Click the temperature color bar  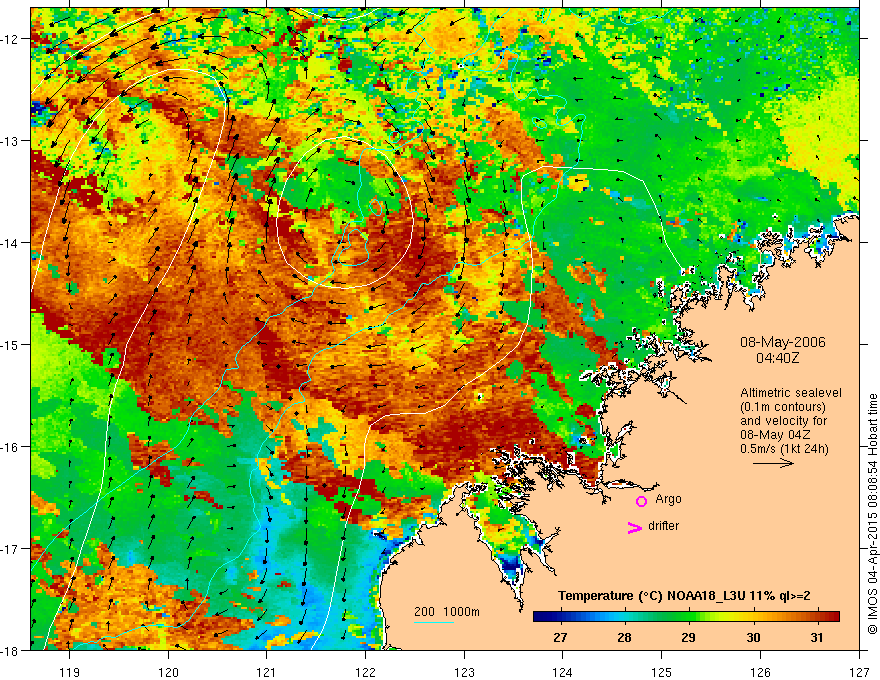tap(686, 616)
